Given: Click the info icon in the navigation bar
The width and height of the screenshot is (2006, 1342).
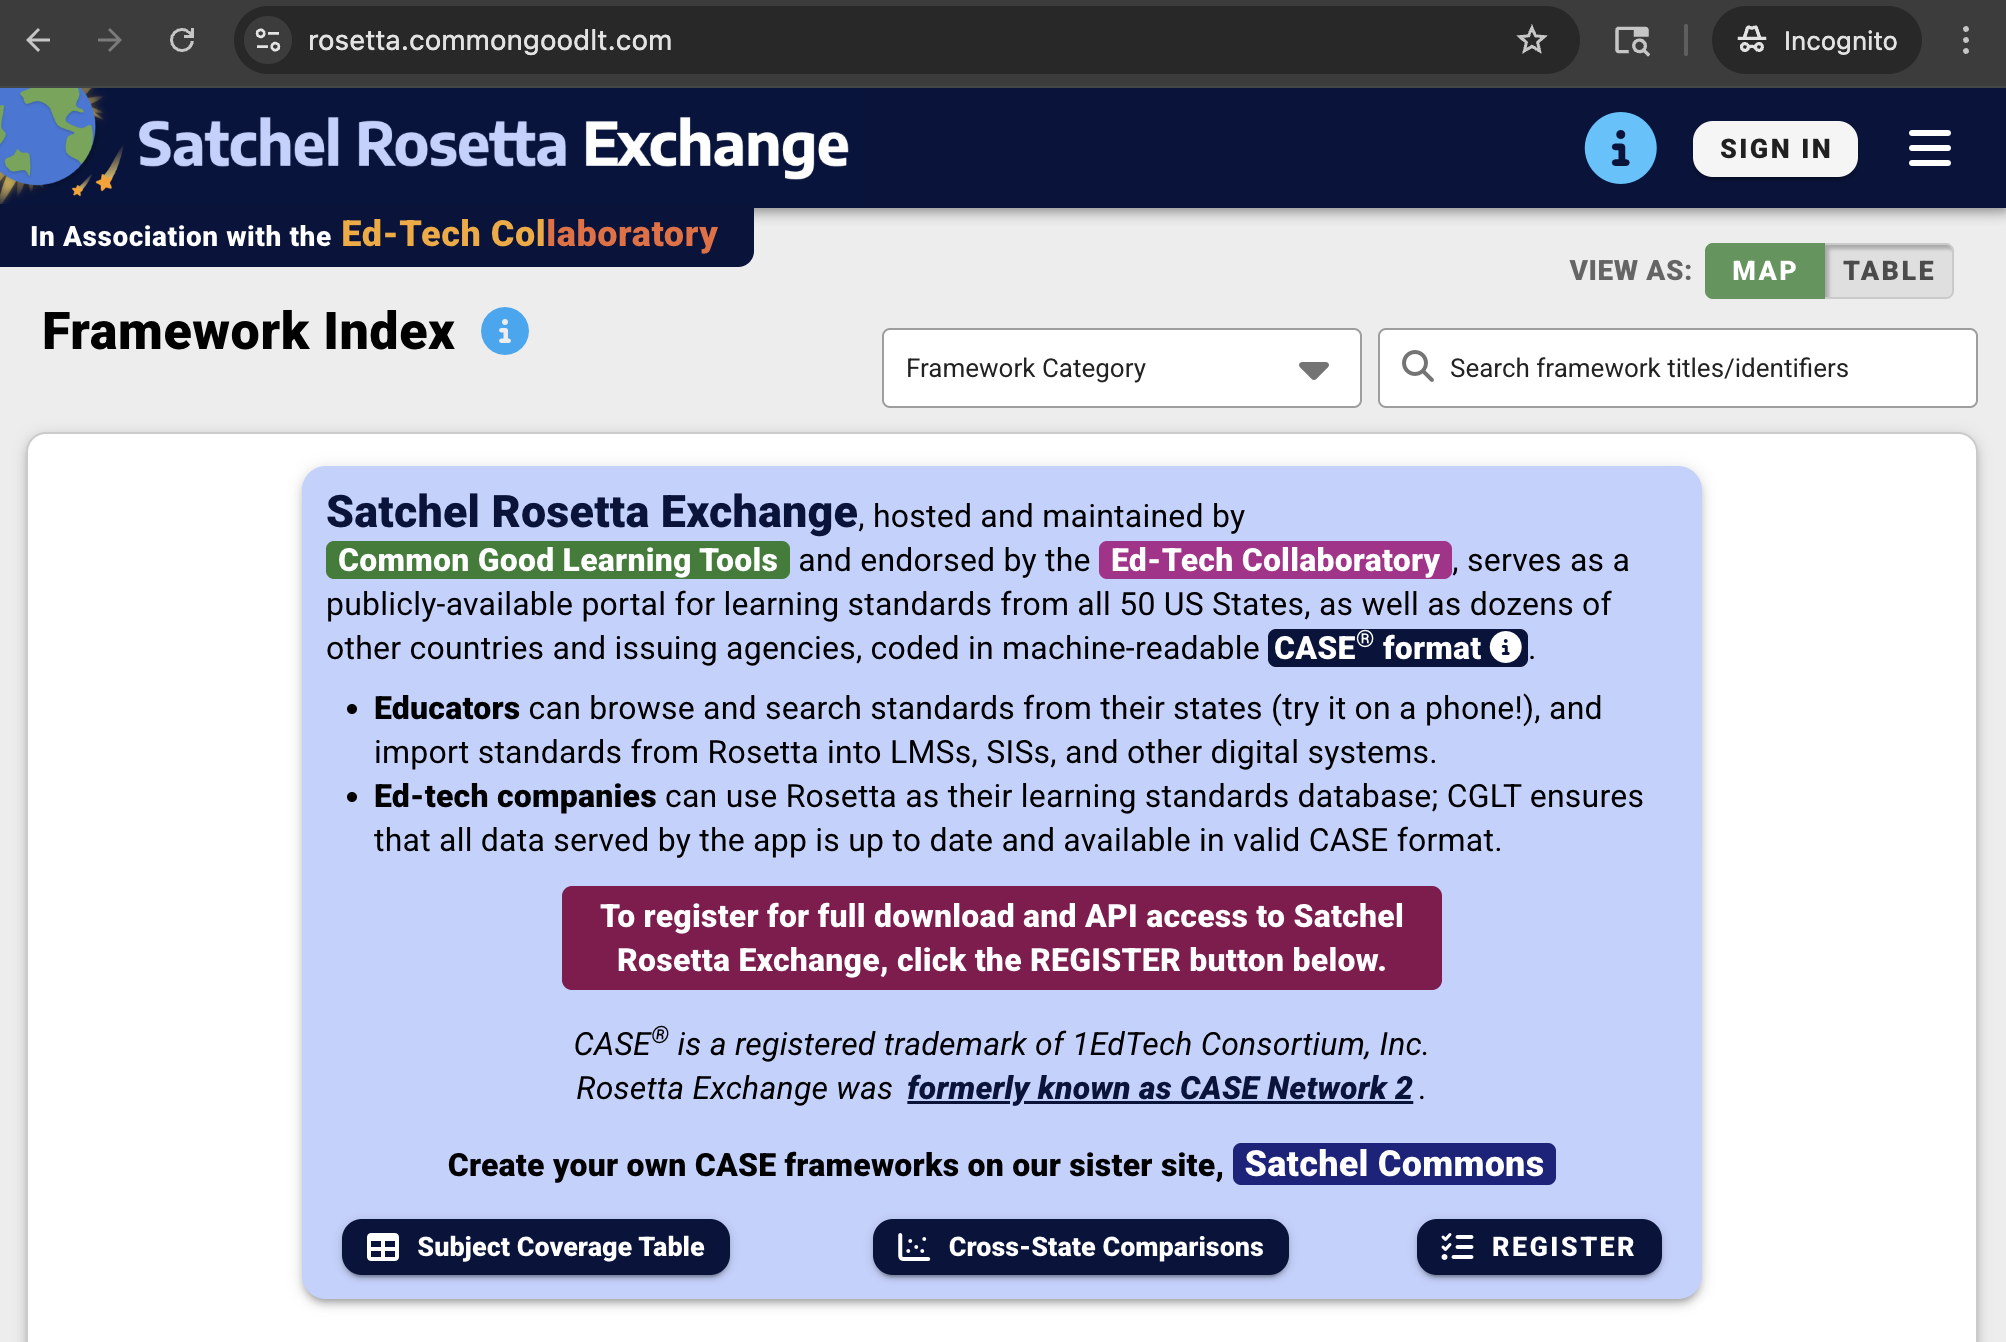Looking at the screenshot, I should [x=1620, y=147].
